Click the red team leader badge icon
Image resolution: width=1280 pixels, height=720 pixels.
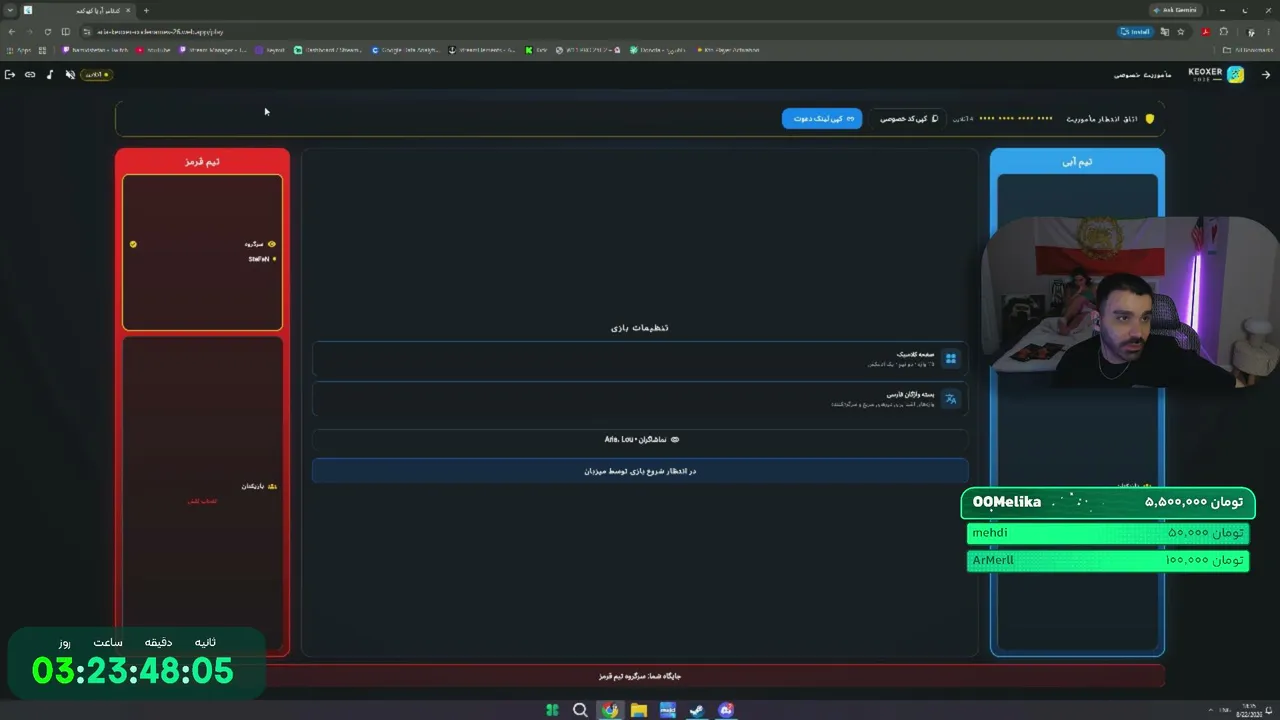272,244
